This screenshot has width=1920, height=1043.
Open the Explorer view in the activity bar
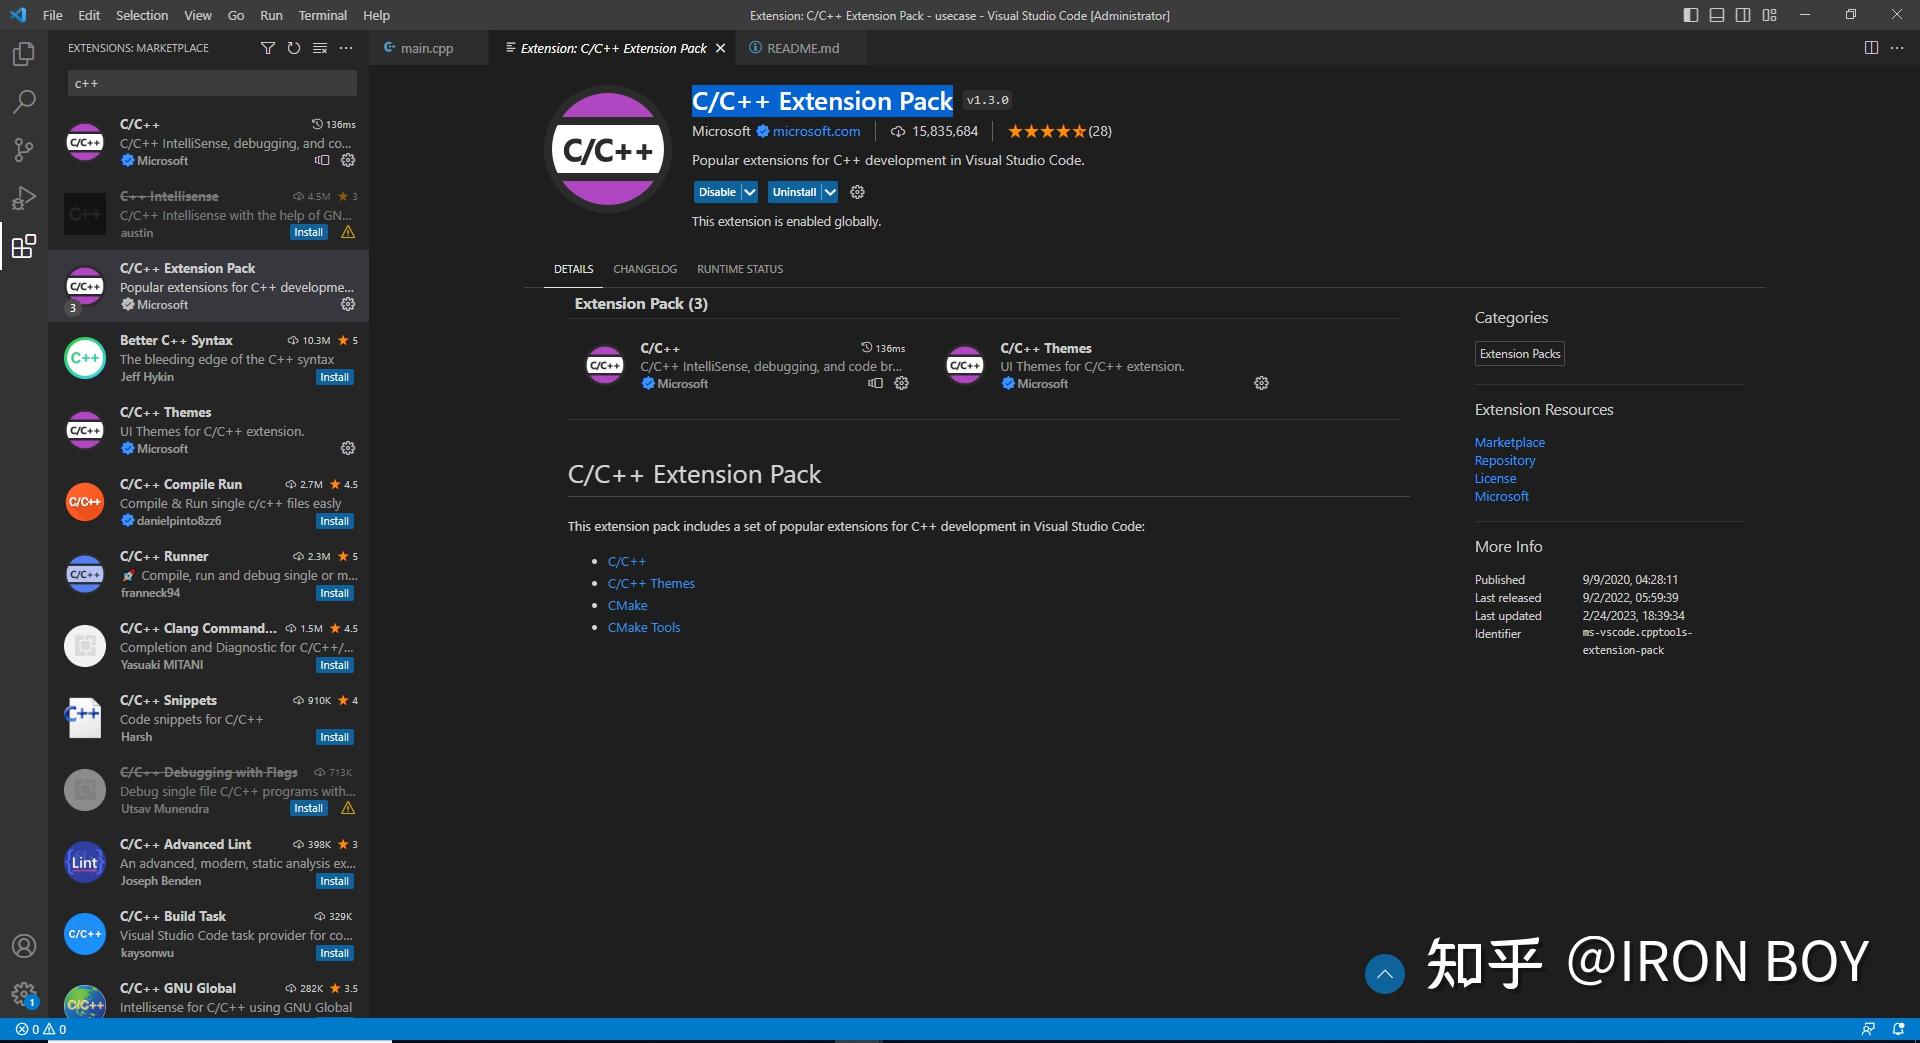pyautogui.click(x=23, y=54)
